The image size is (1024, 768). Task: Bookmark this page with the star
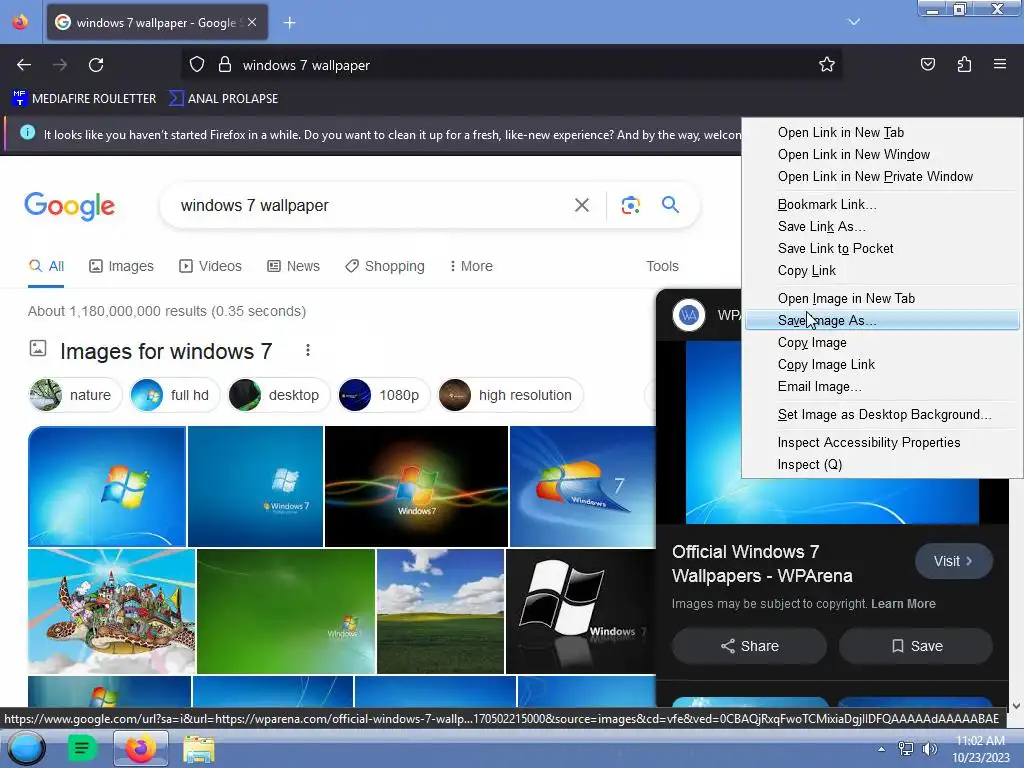click(x=827, y=65)
